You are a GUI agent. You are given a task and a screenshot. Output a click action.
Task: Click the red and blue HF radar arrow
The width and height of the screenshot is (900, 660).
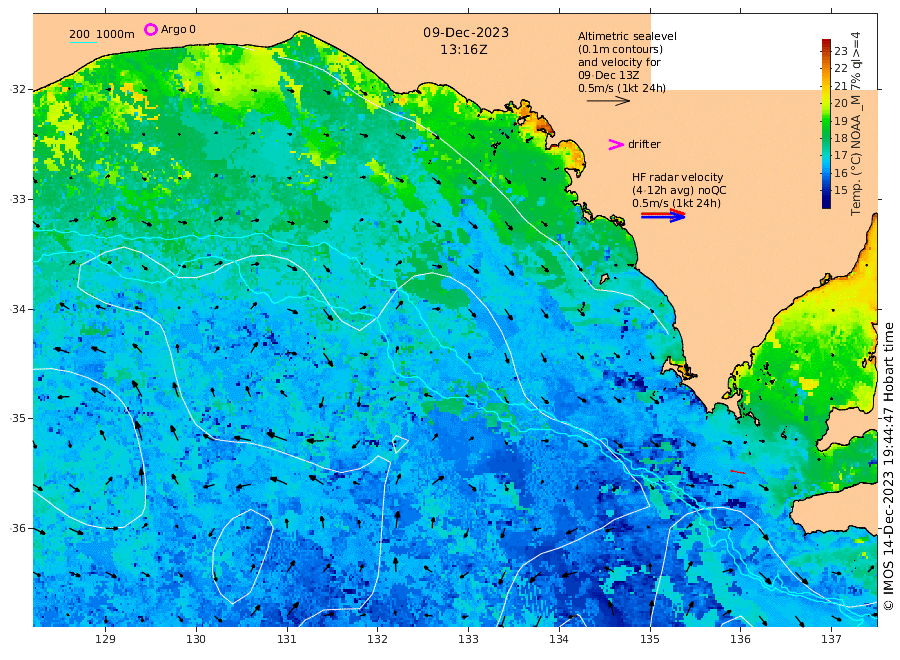(663, 216)
